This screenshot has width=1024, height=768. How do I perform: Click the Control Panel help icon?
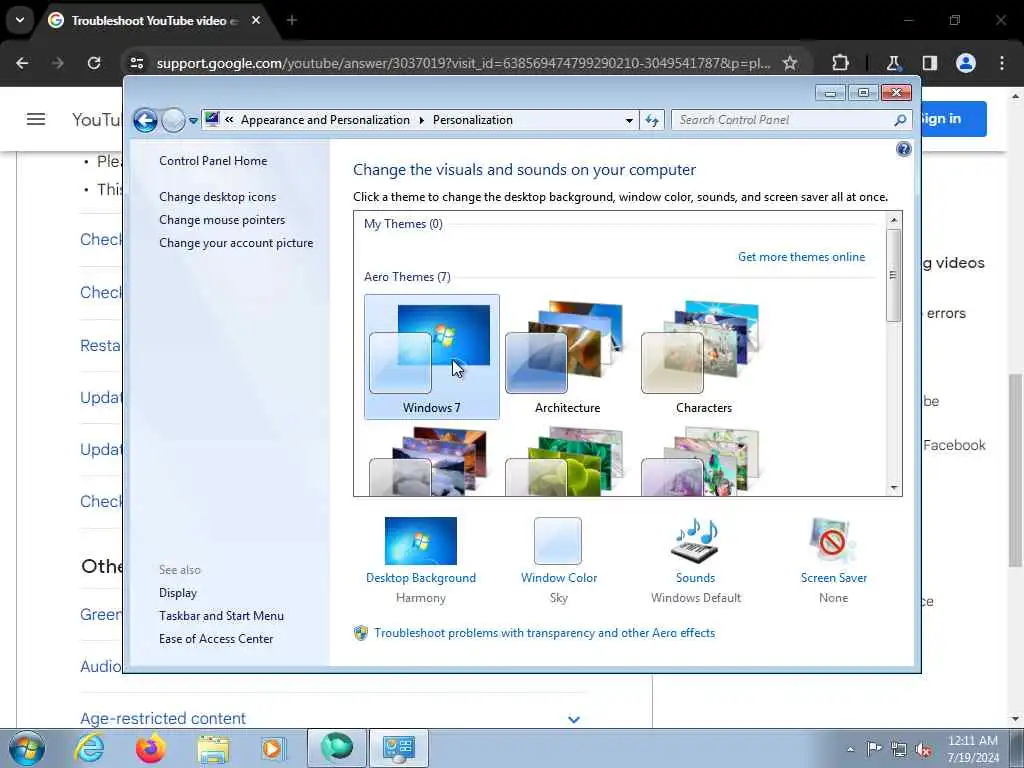(903, 150)
